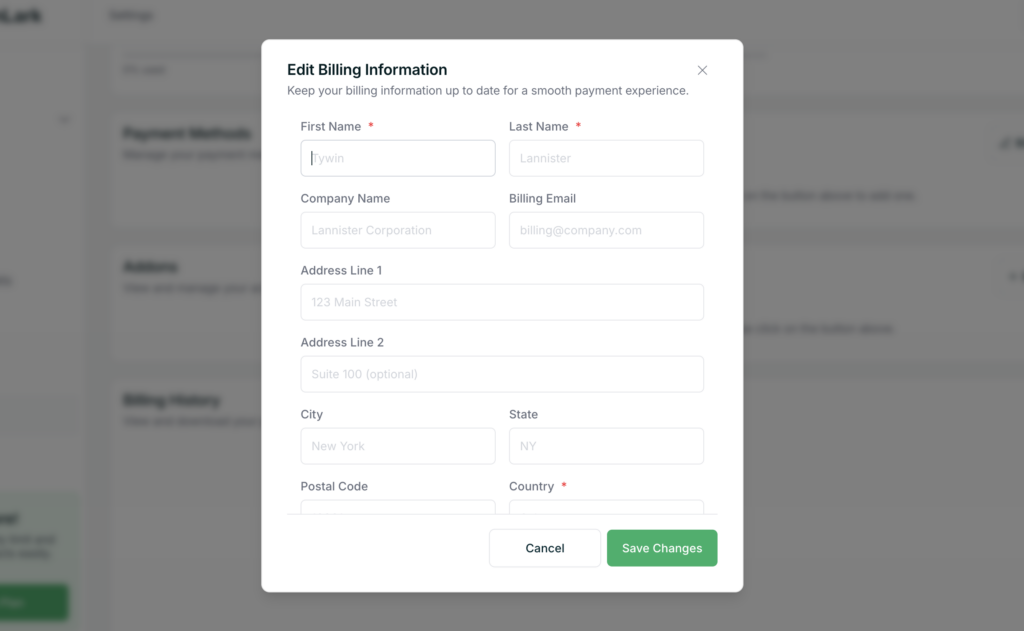
Task: Focus the Address Line 1 text box
Action: point(502,302)
